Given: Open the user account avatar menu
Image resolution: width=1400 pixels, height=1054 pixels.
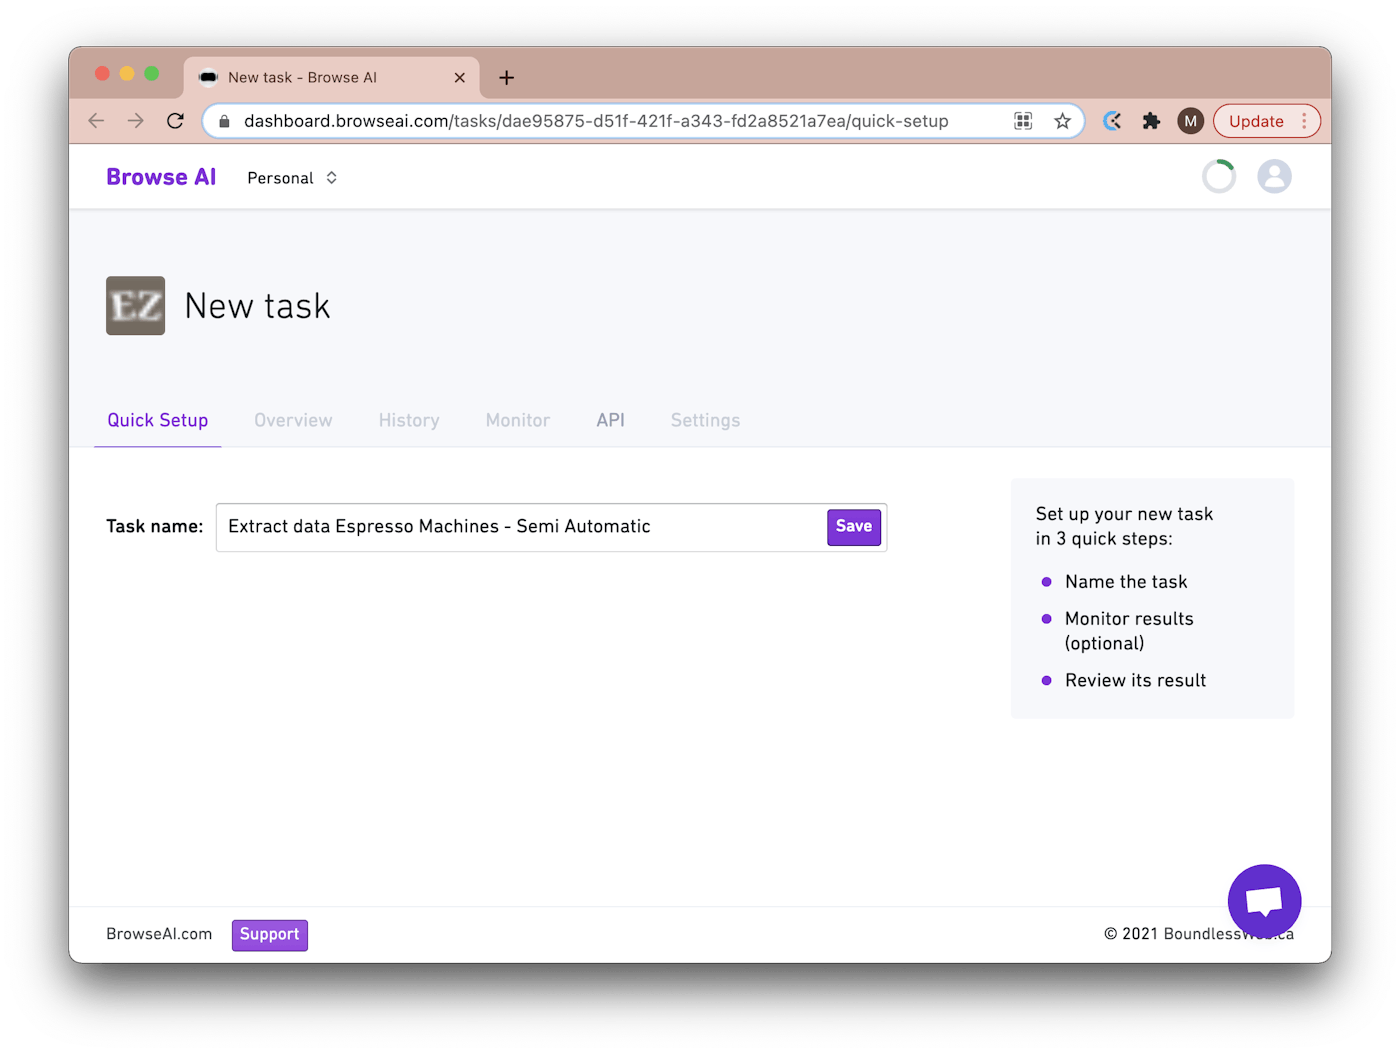Looking at the screenshot, I should 1274,177.
